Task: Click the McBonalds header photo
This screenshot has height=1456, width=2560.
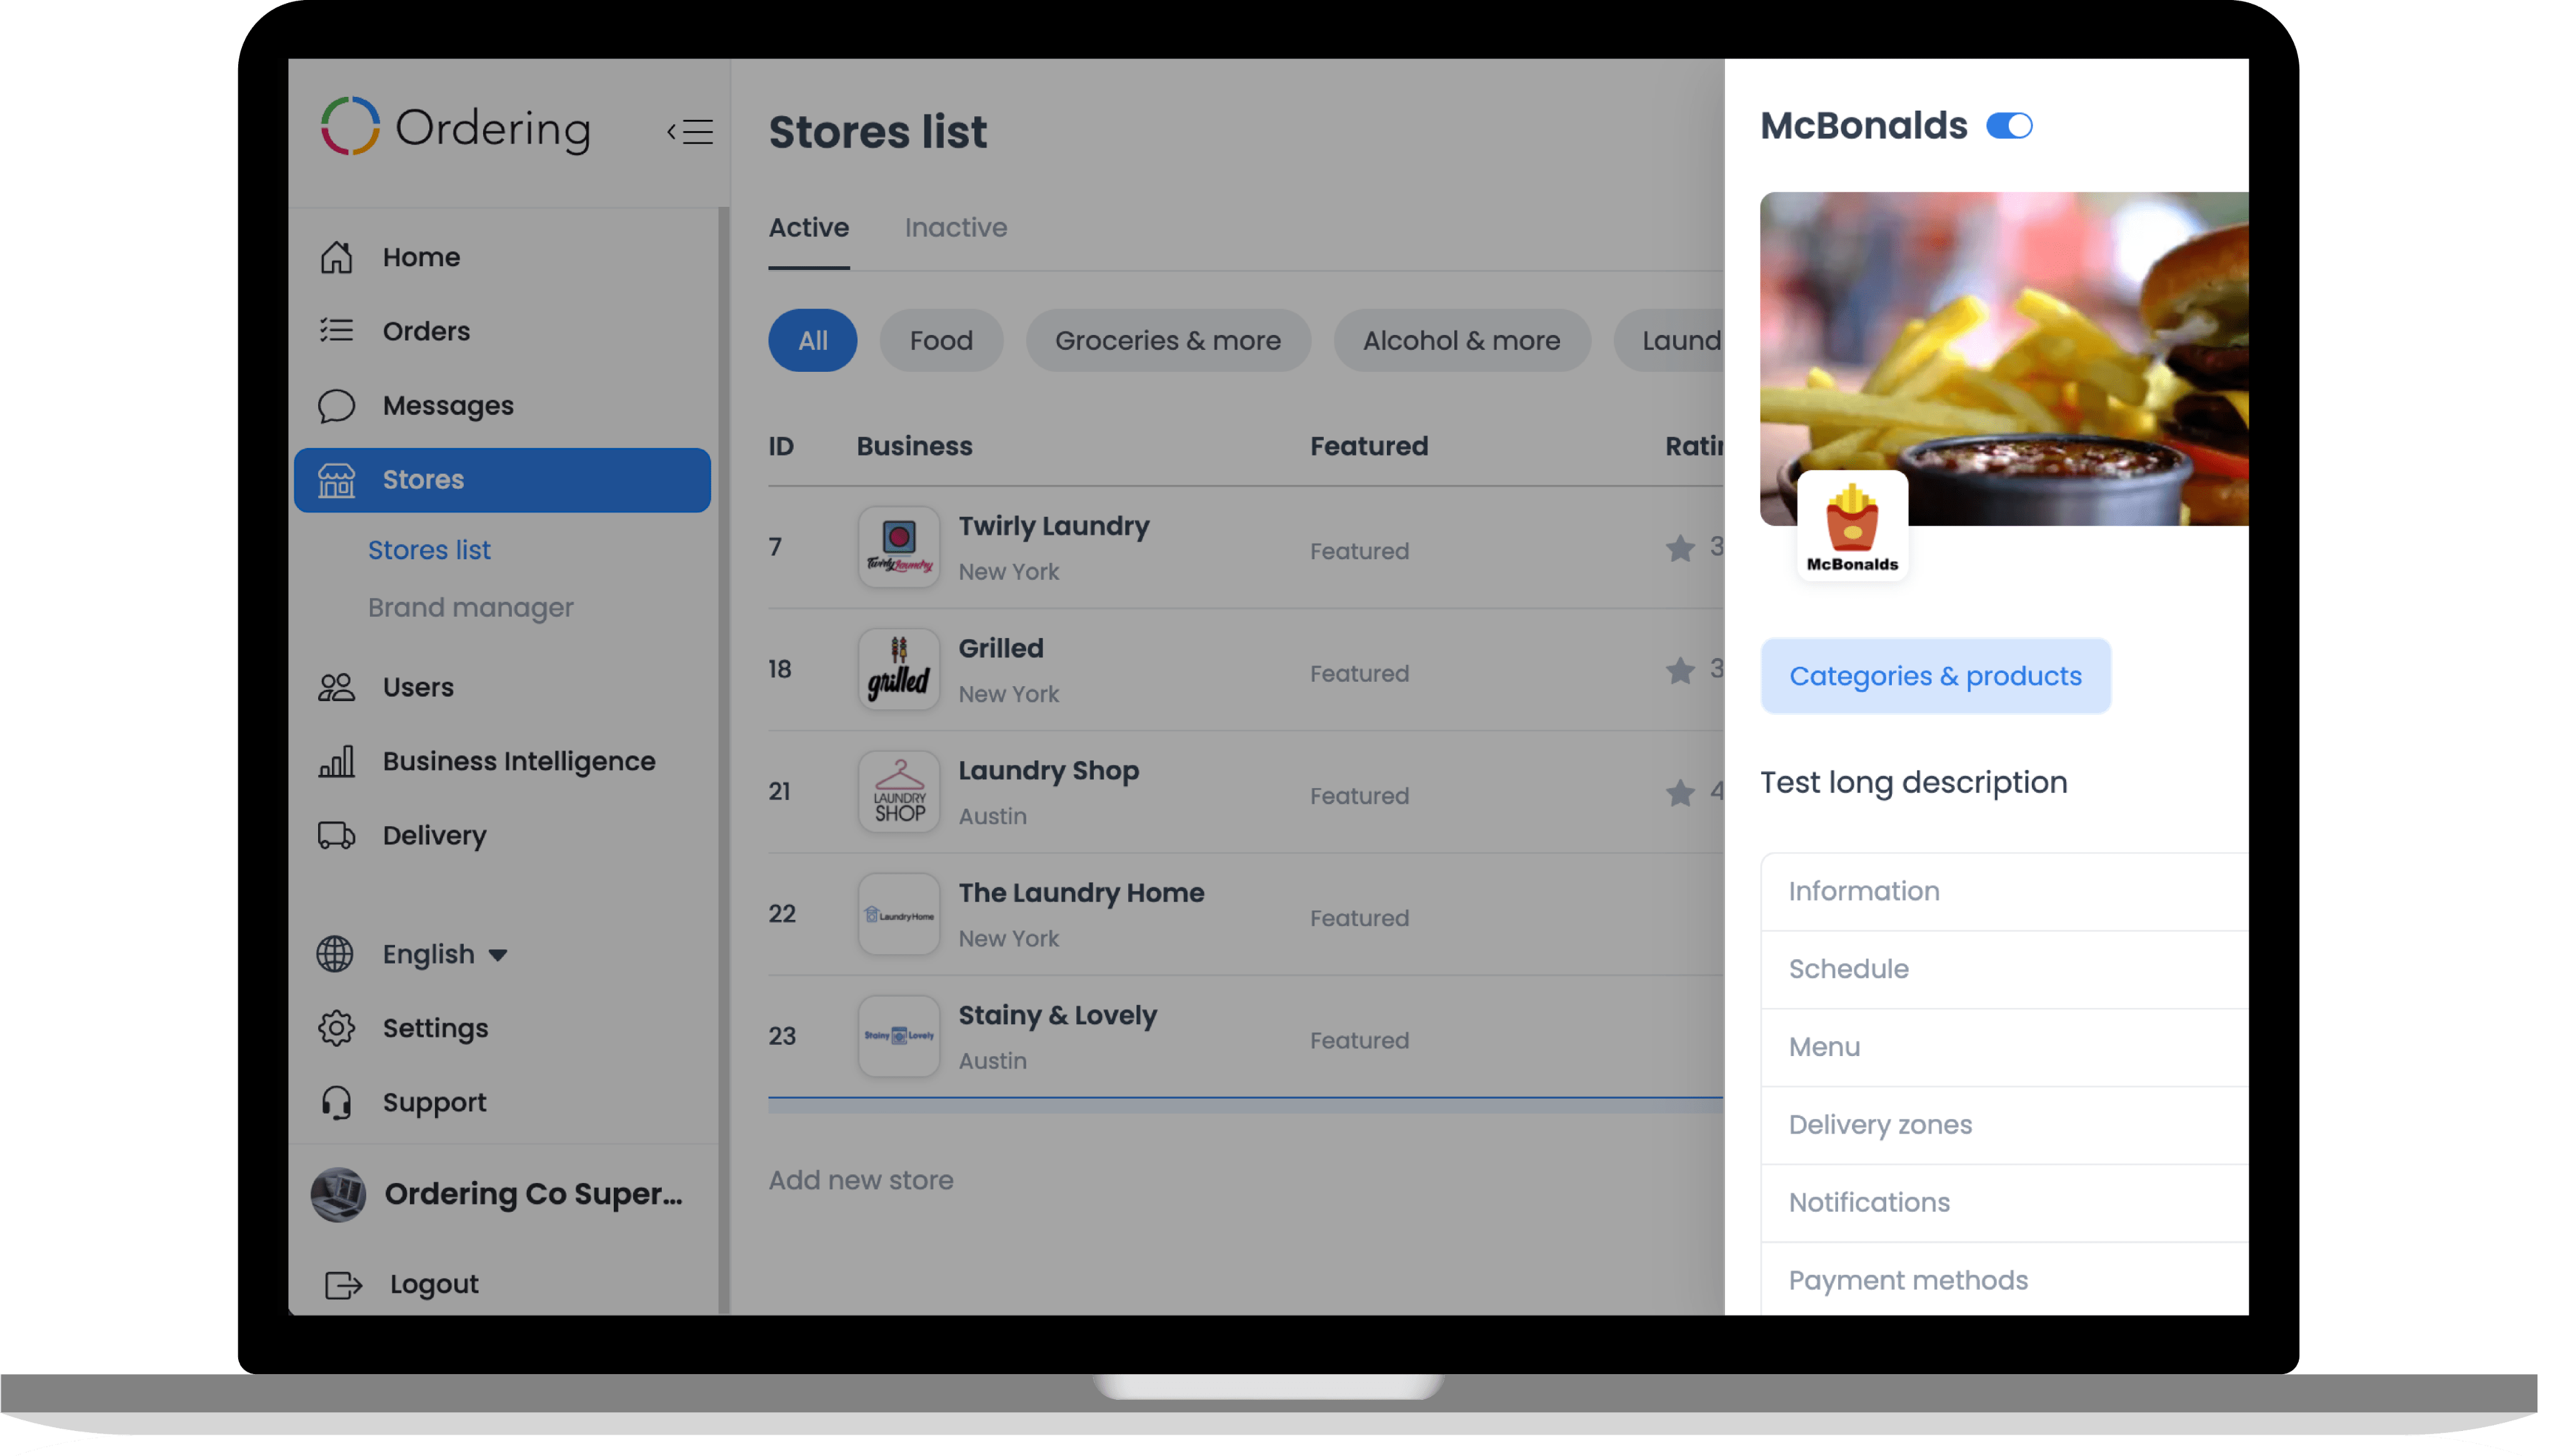Action: [2004, 358]
